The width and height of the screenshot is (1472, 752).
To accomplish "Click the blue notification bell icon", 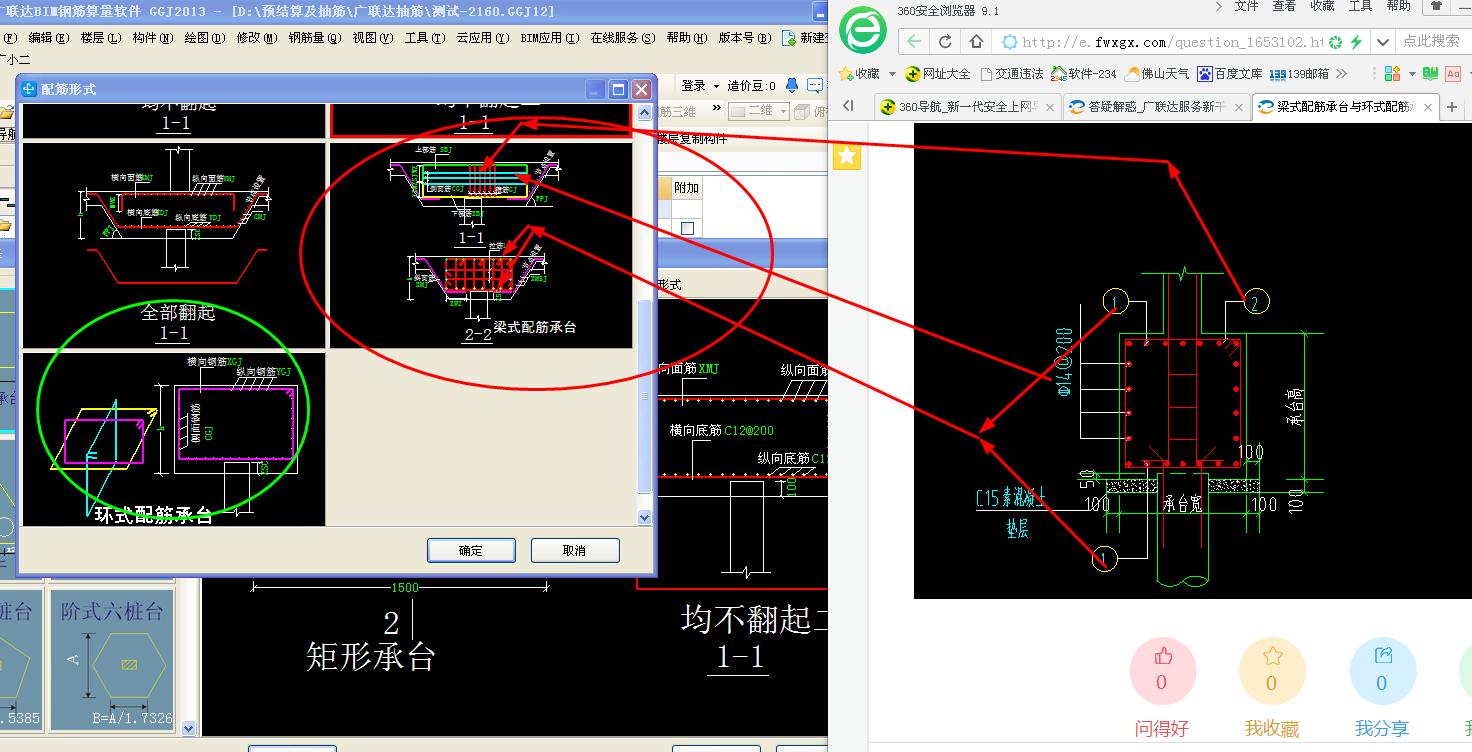I will (791, 86).
